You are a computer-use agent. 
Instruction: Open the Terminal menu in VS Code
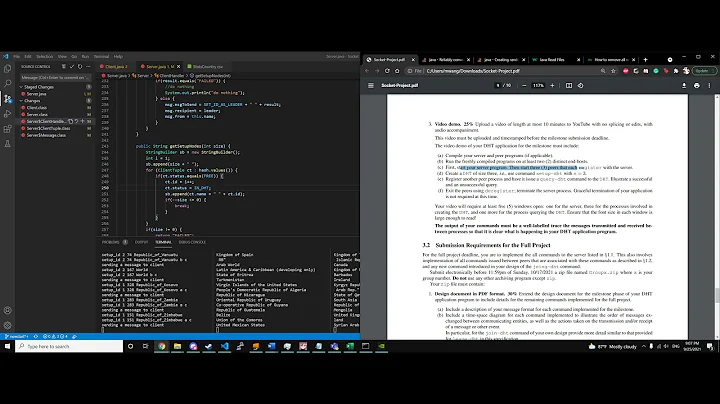pyautogui.click(x=101, y=56)
